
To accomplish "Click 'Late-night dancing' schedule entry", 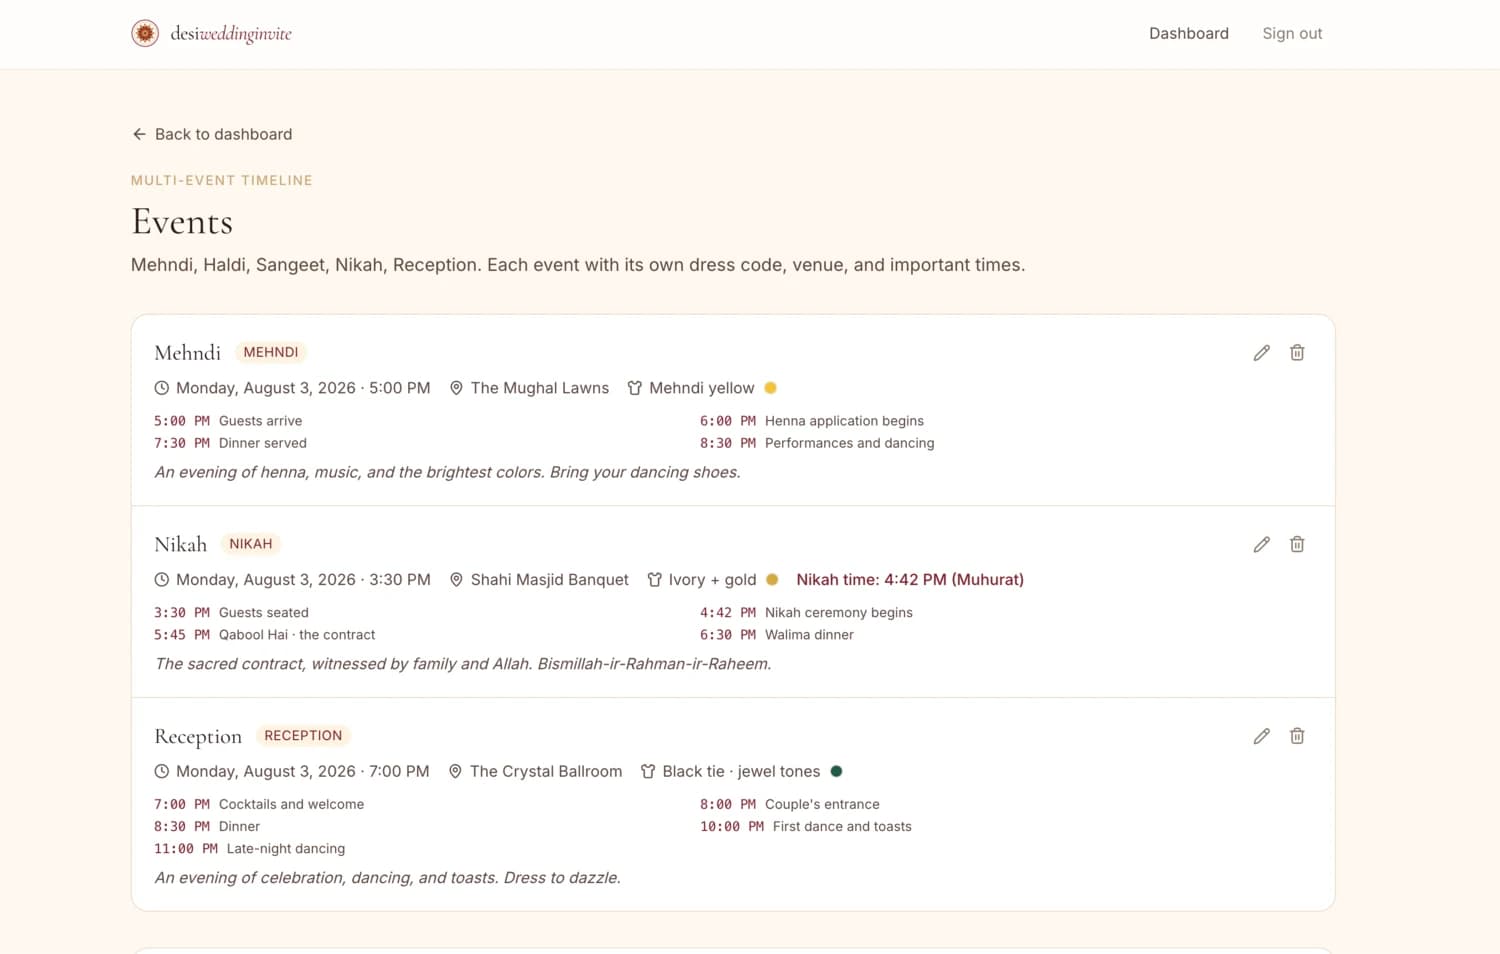I will click(286, 849).
